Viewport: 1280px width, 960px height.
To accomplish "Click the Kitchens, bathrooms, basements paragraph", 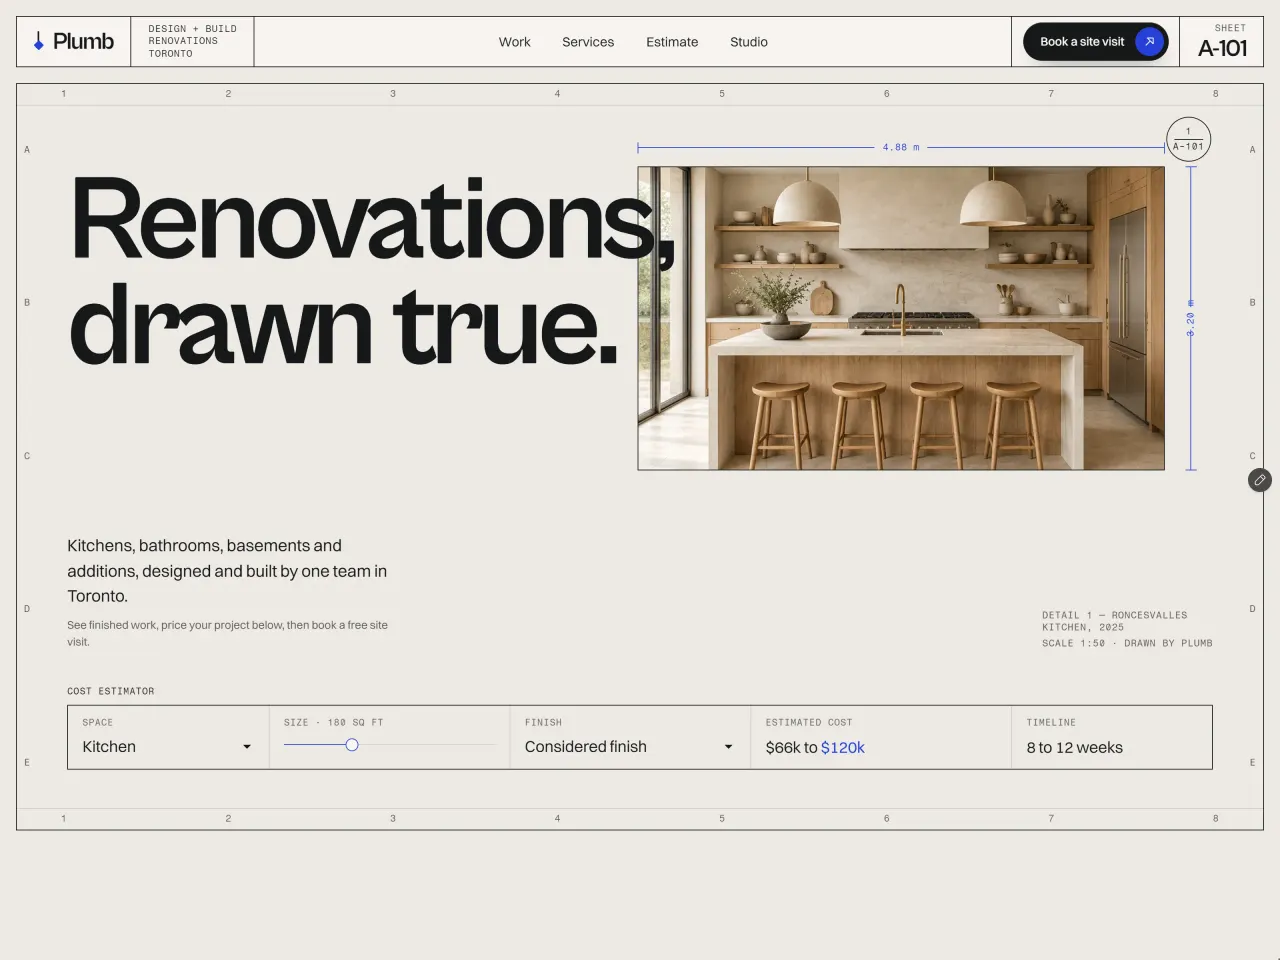I will click(227, 571).
